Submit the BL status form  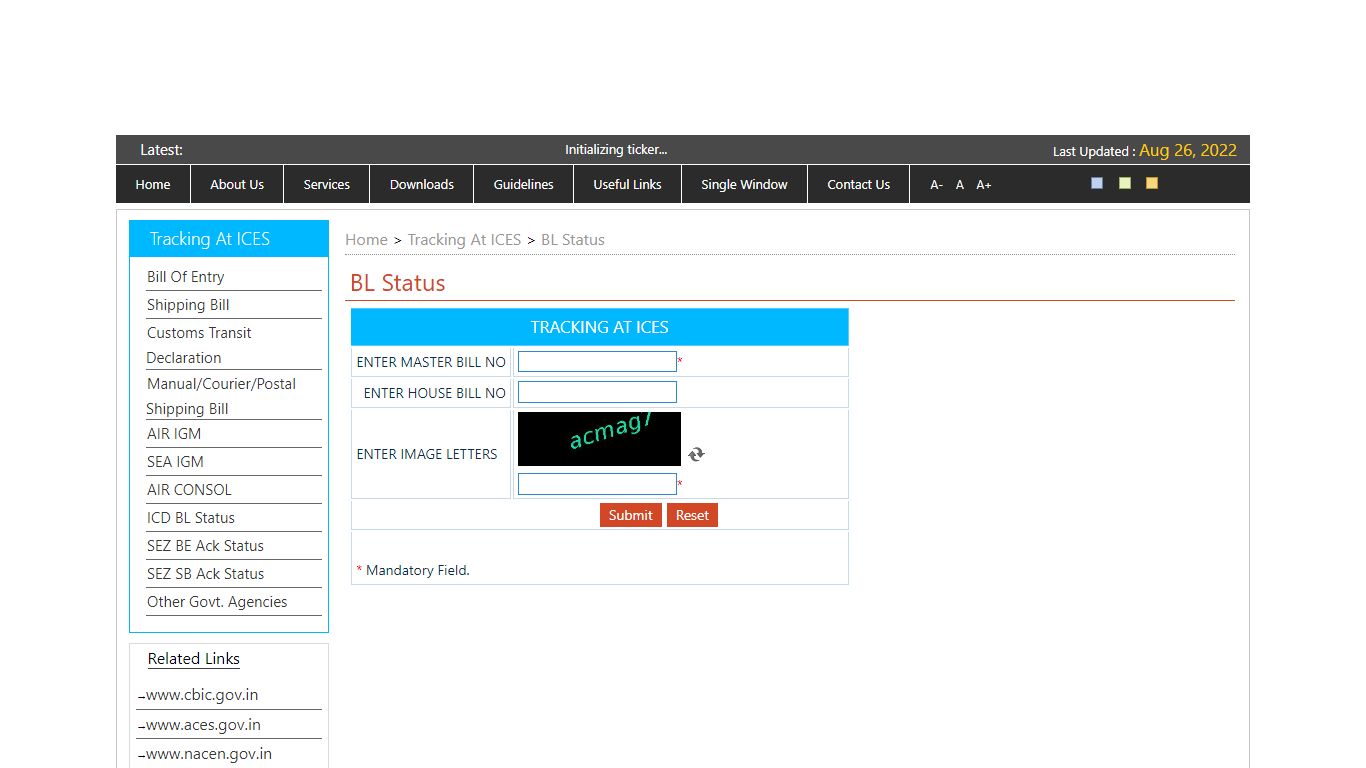630,515
